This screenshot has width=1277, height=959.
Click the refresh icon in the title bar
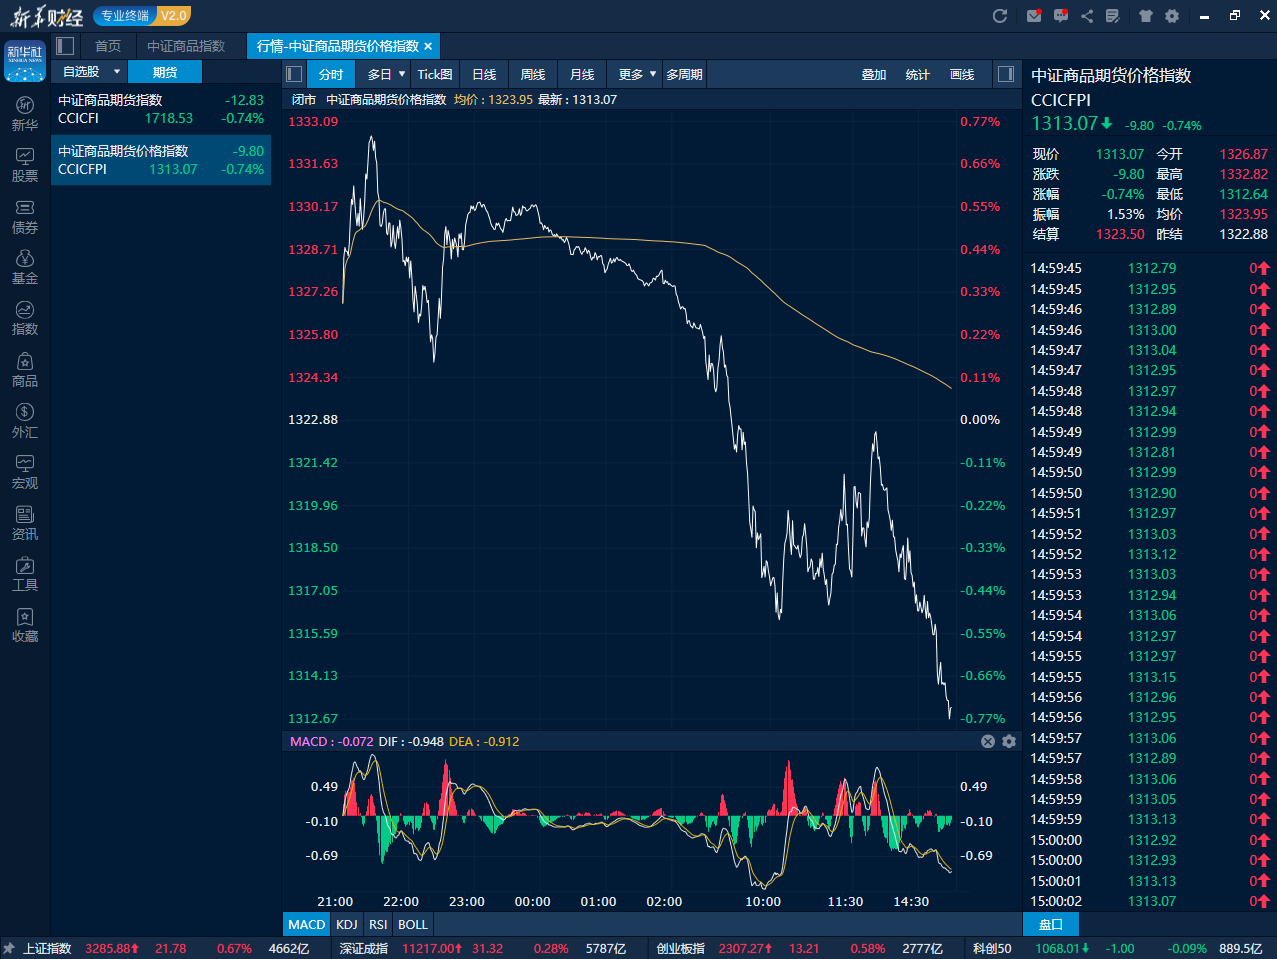click(x=999, y=16)
